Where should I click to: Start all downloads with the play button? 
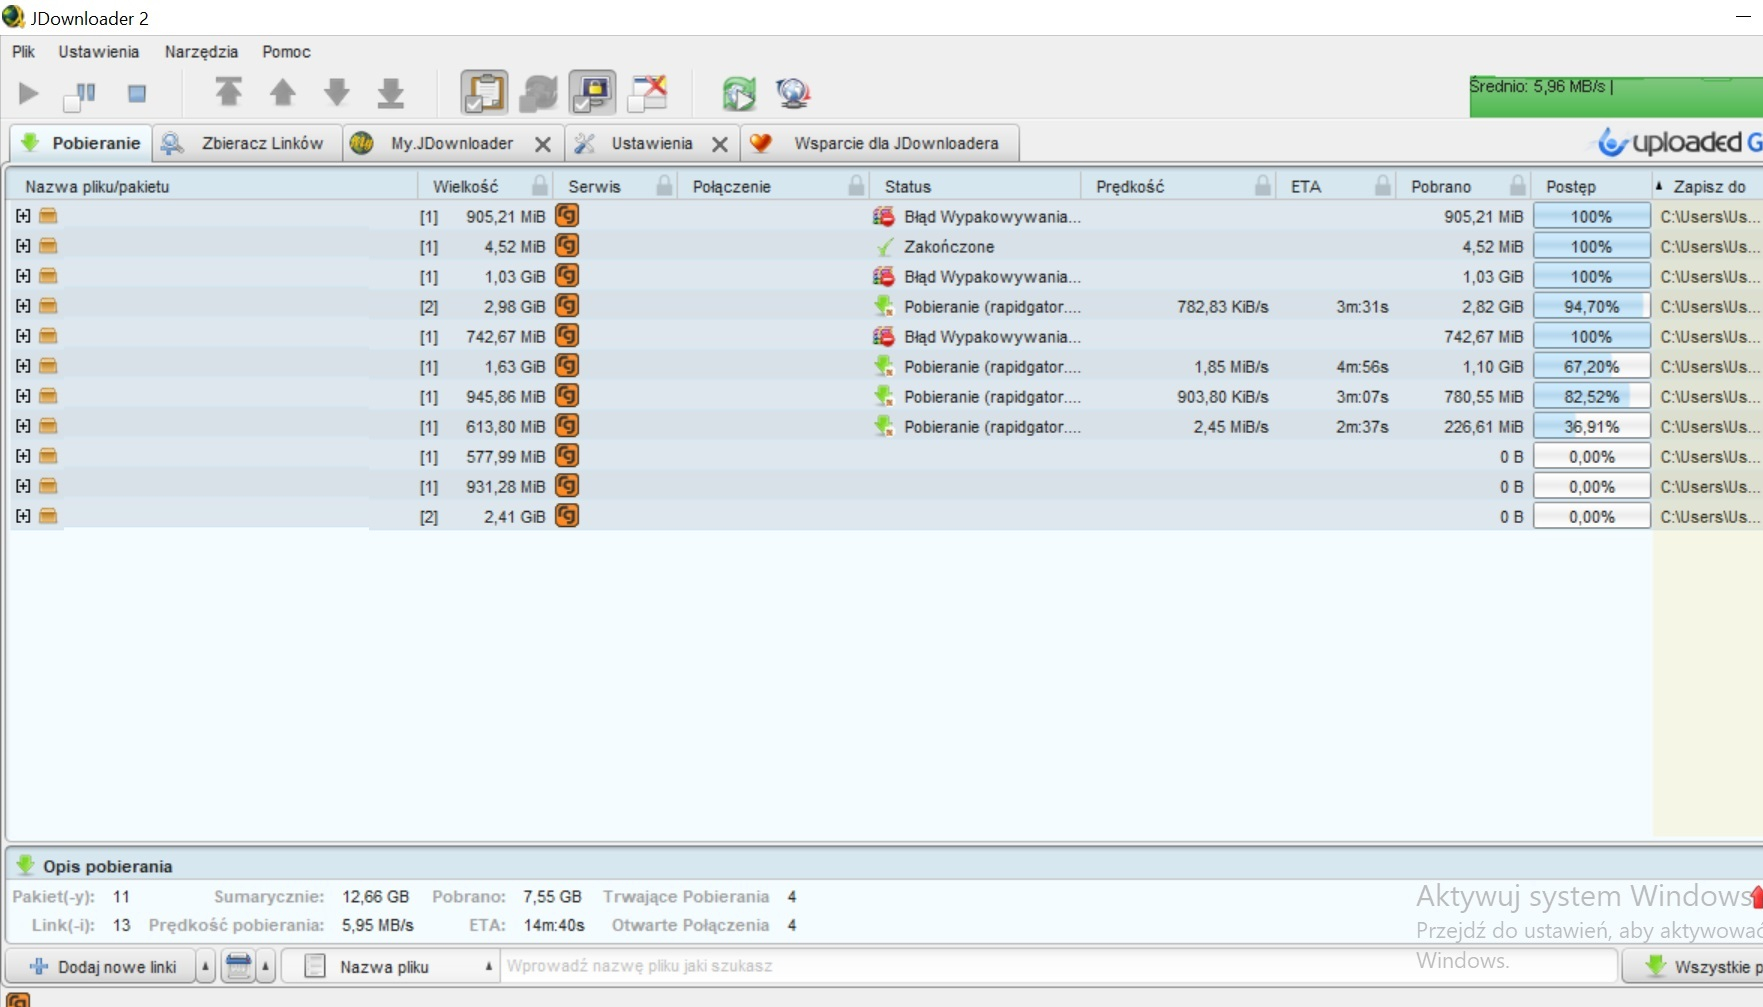coord(29,94)
